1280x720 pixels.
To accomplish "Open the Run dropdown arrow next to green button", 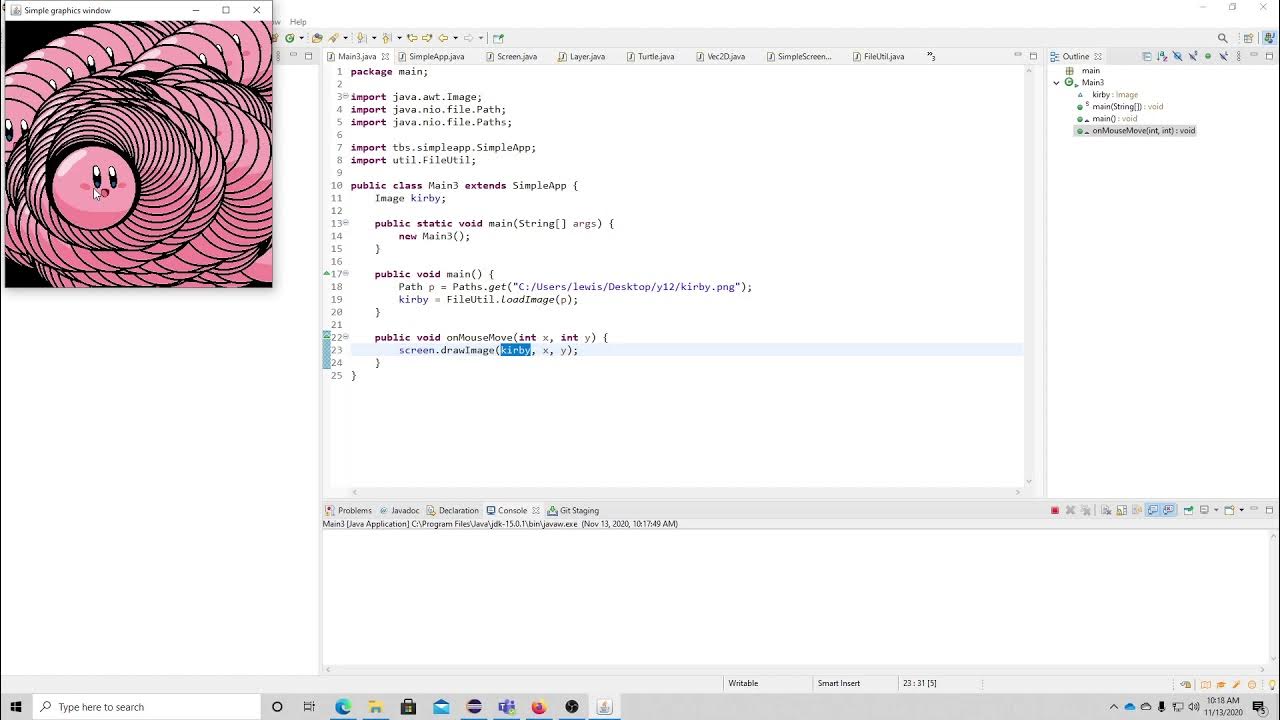I will point(301,38).
